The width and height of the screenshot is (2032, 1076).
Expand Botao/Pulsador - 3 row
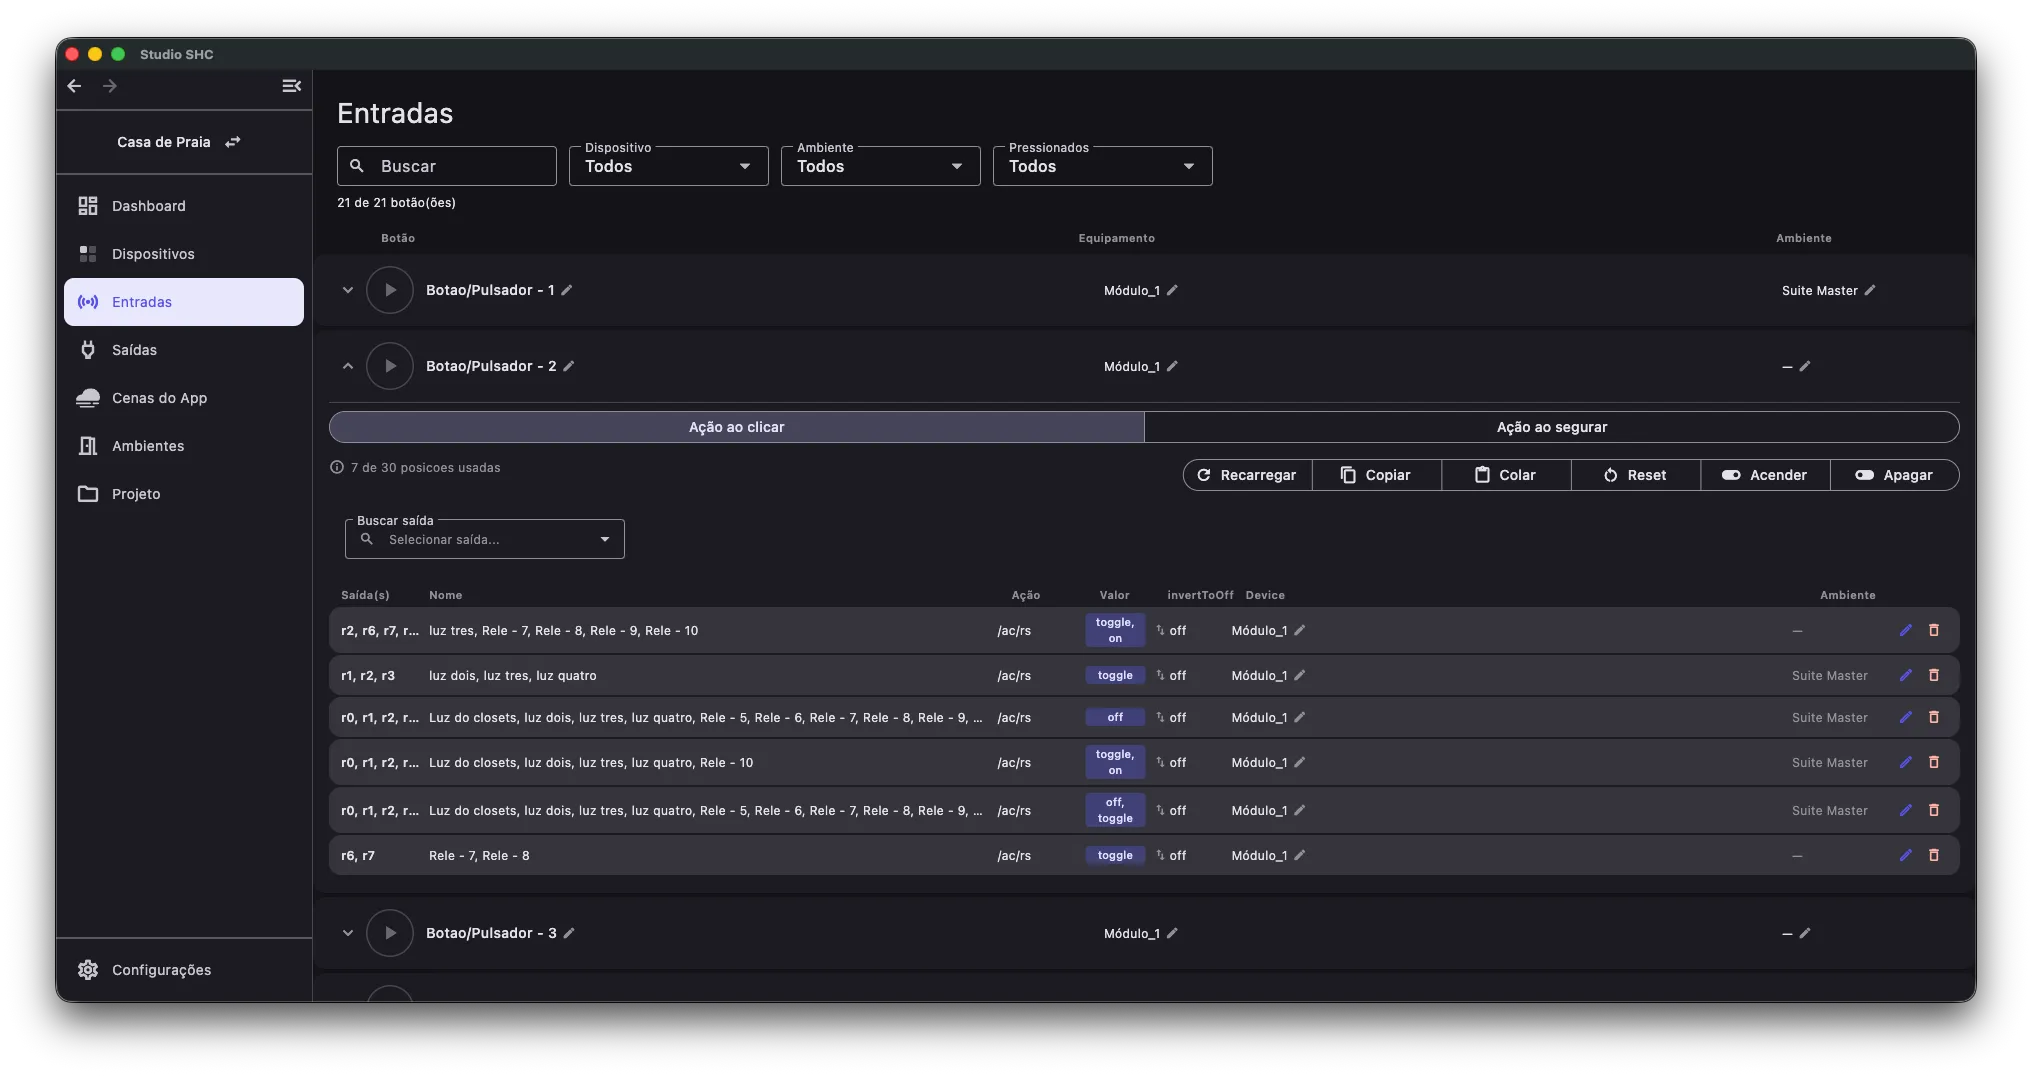click(x=348, y=933)
